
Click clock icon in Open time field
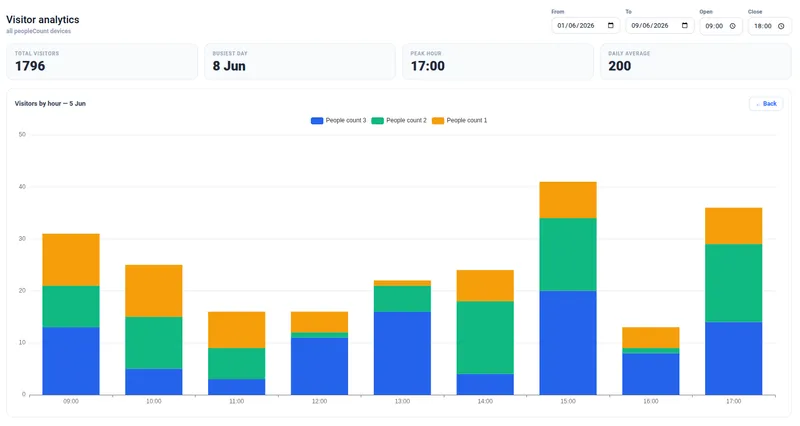click(733, 26)
